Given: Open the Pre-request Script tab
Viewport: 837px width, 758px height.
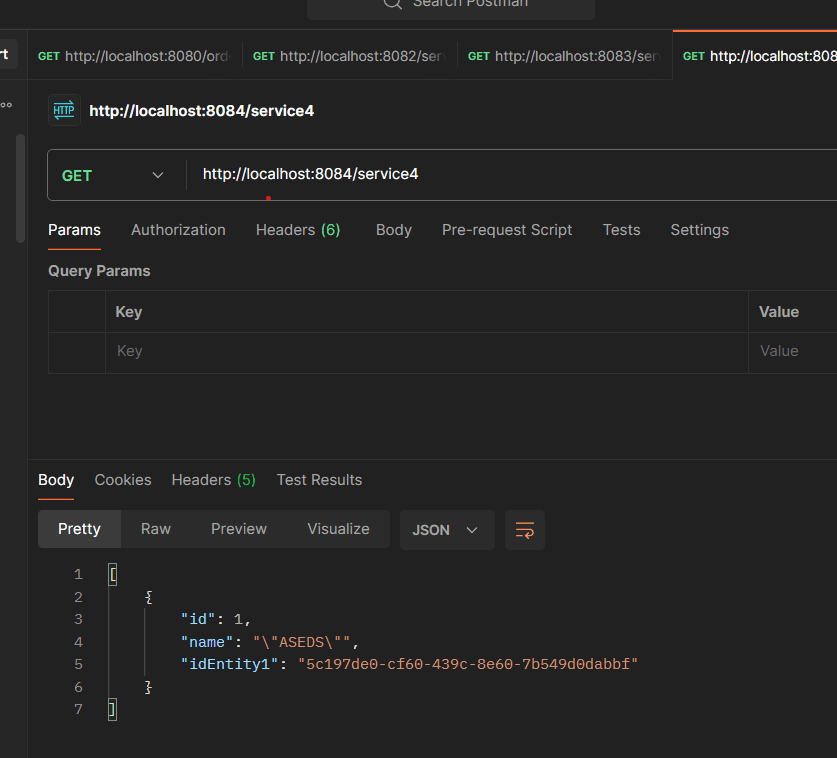Looking at the screenshot, I should click(x=507, y=230).
